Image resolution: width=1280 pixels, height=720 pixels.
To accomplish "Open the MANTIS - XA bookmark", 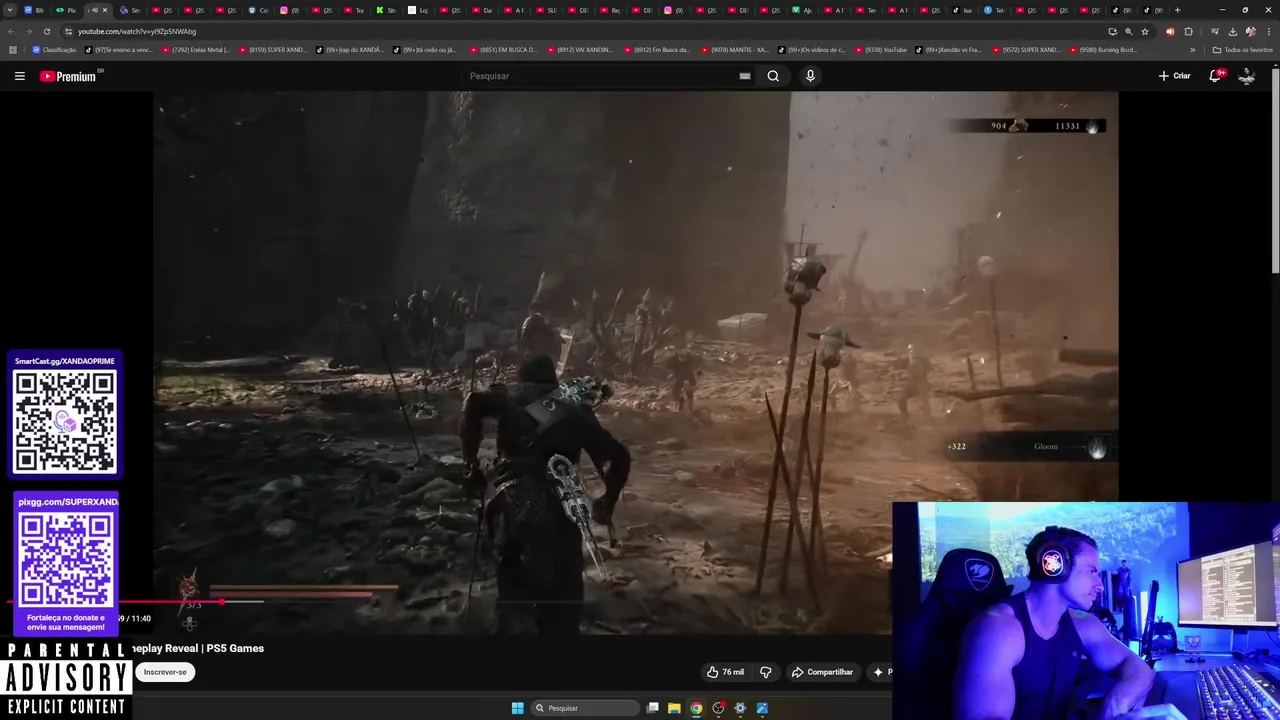I will pos(734,50).
